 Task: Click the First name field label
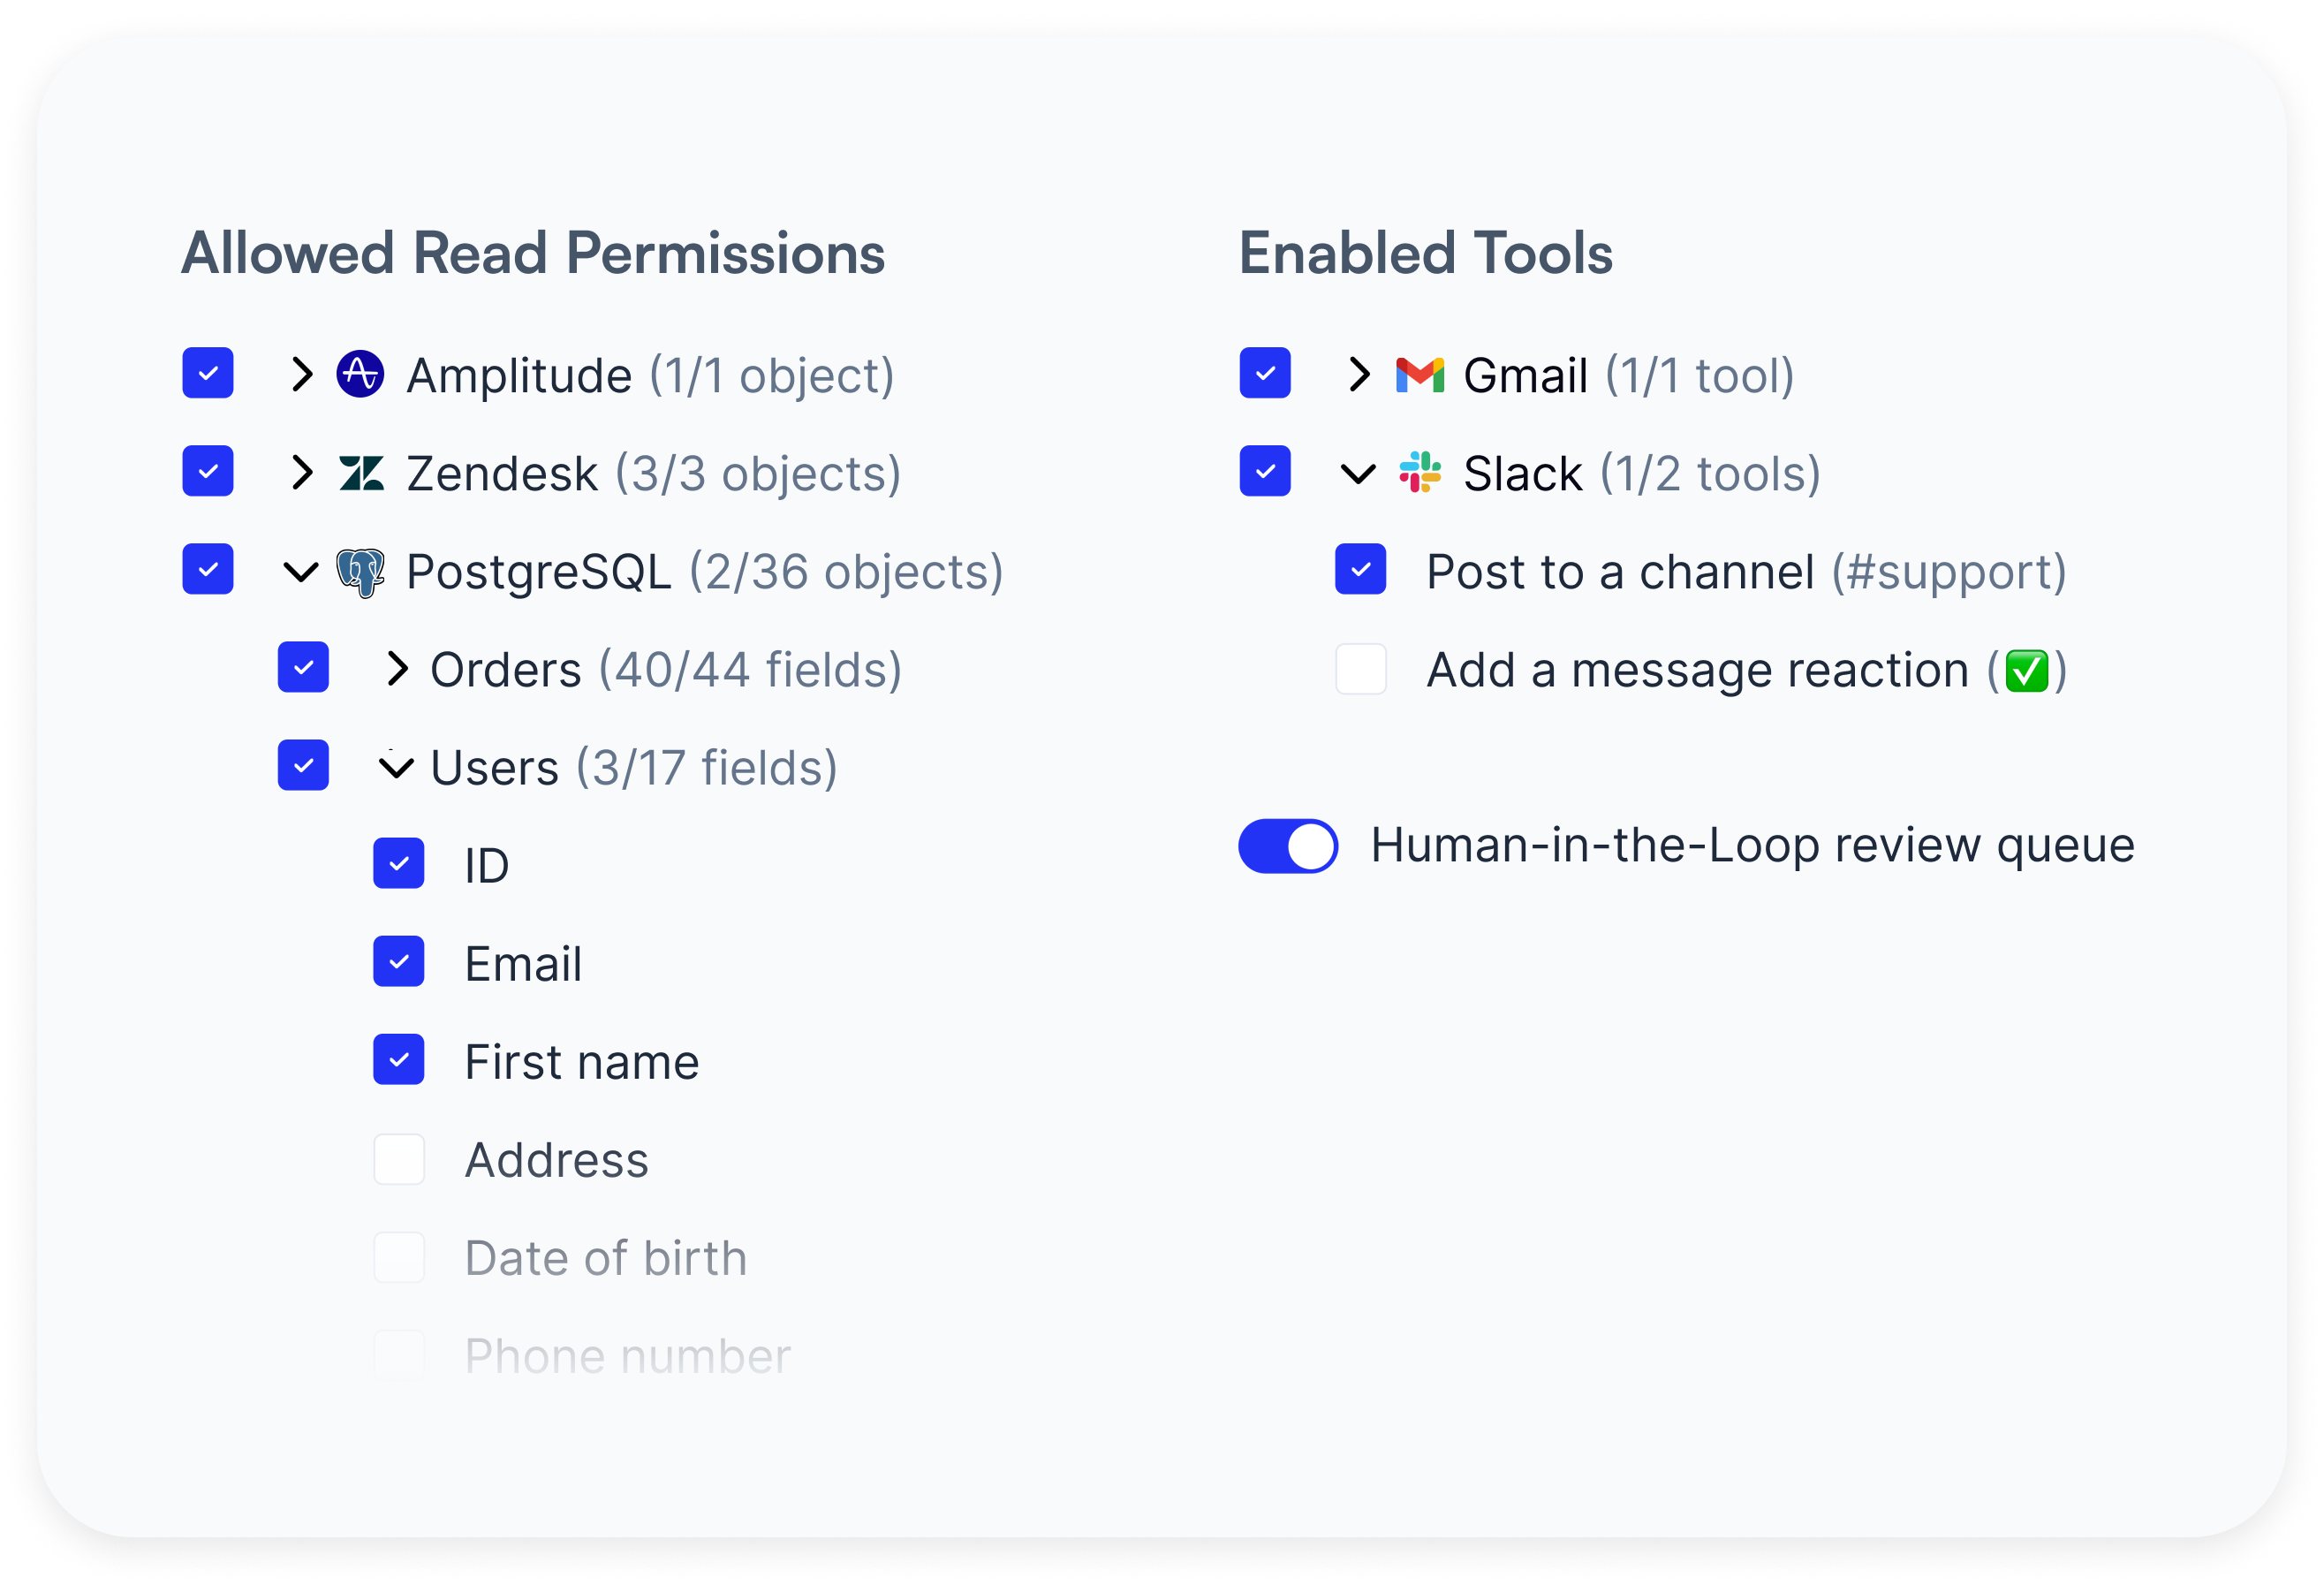tap(582, 1061)
